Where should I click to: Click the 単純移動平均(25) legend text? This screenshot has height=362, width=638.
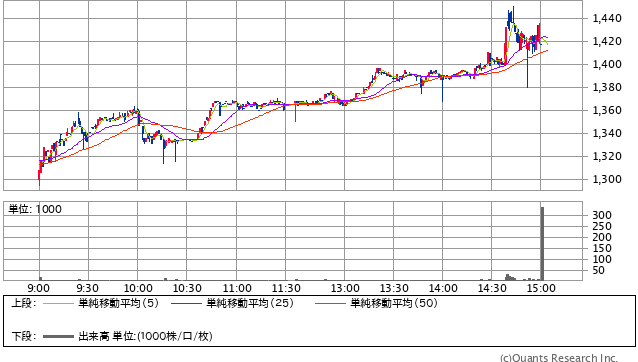click(x=250, y=303)
